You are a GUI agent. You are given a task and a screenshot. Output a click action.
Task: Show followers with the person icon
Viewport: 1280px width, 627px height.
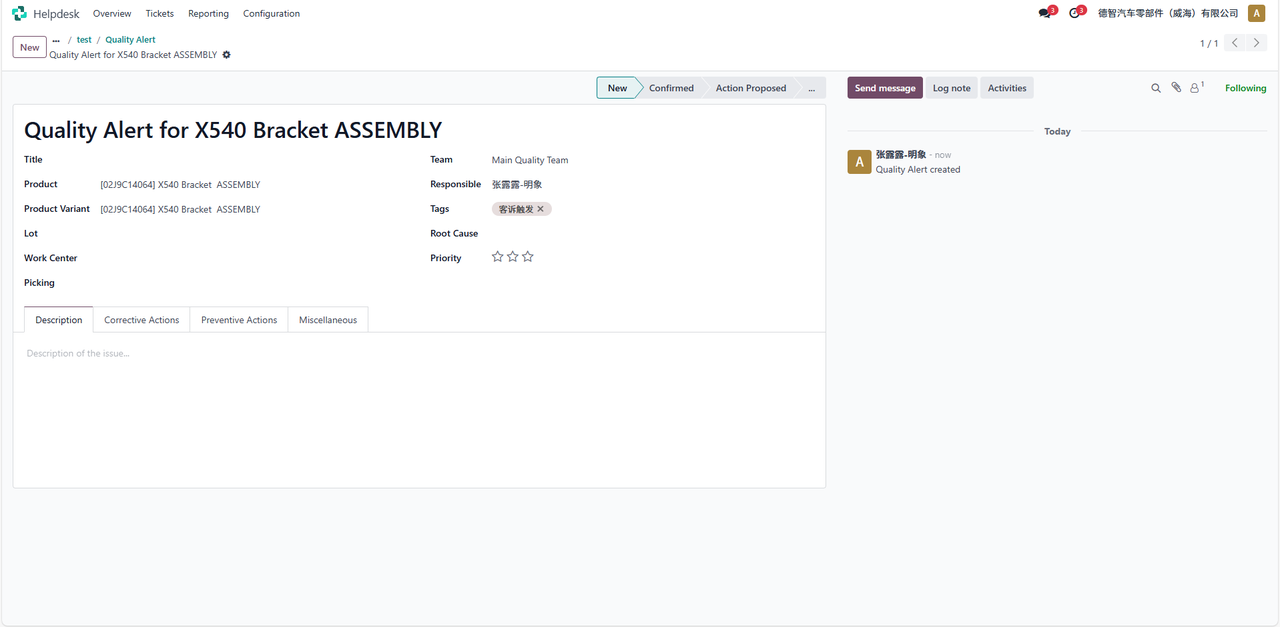[x=1195, y=88]
